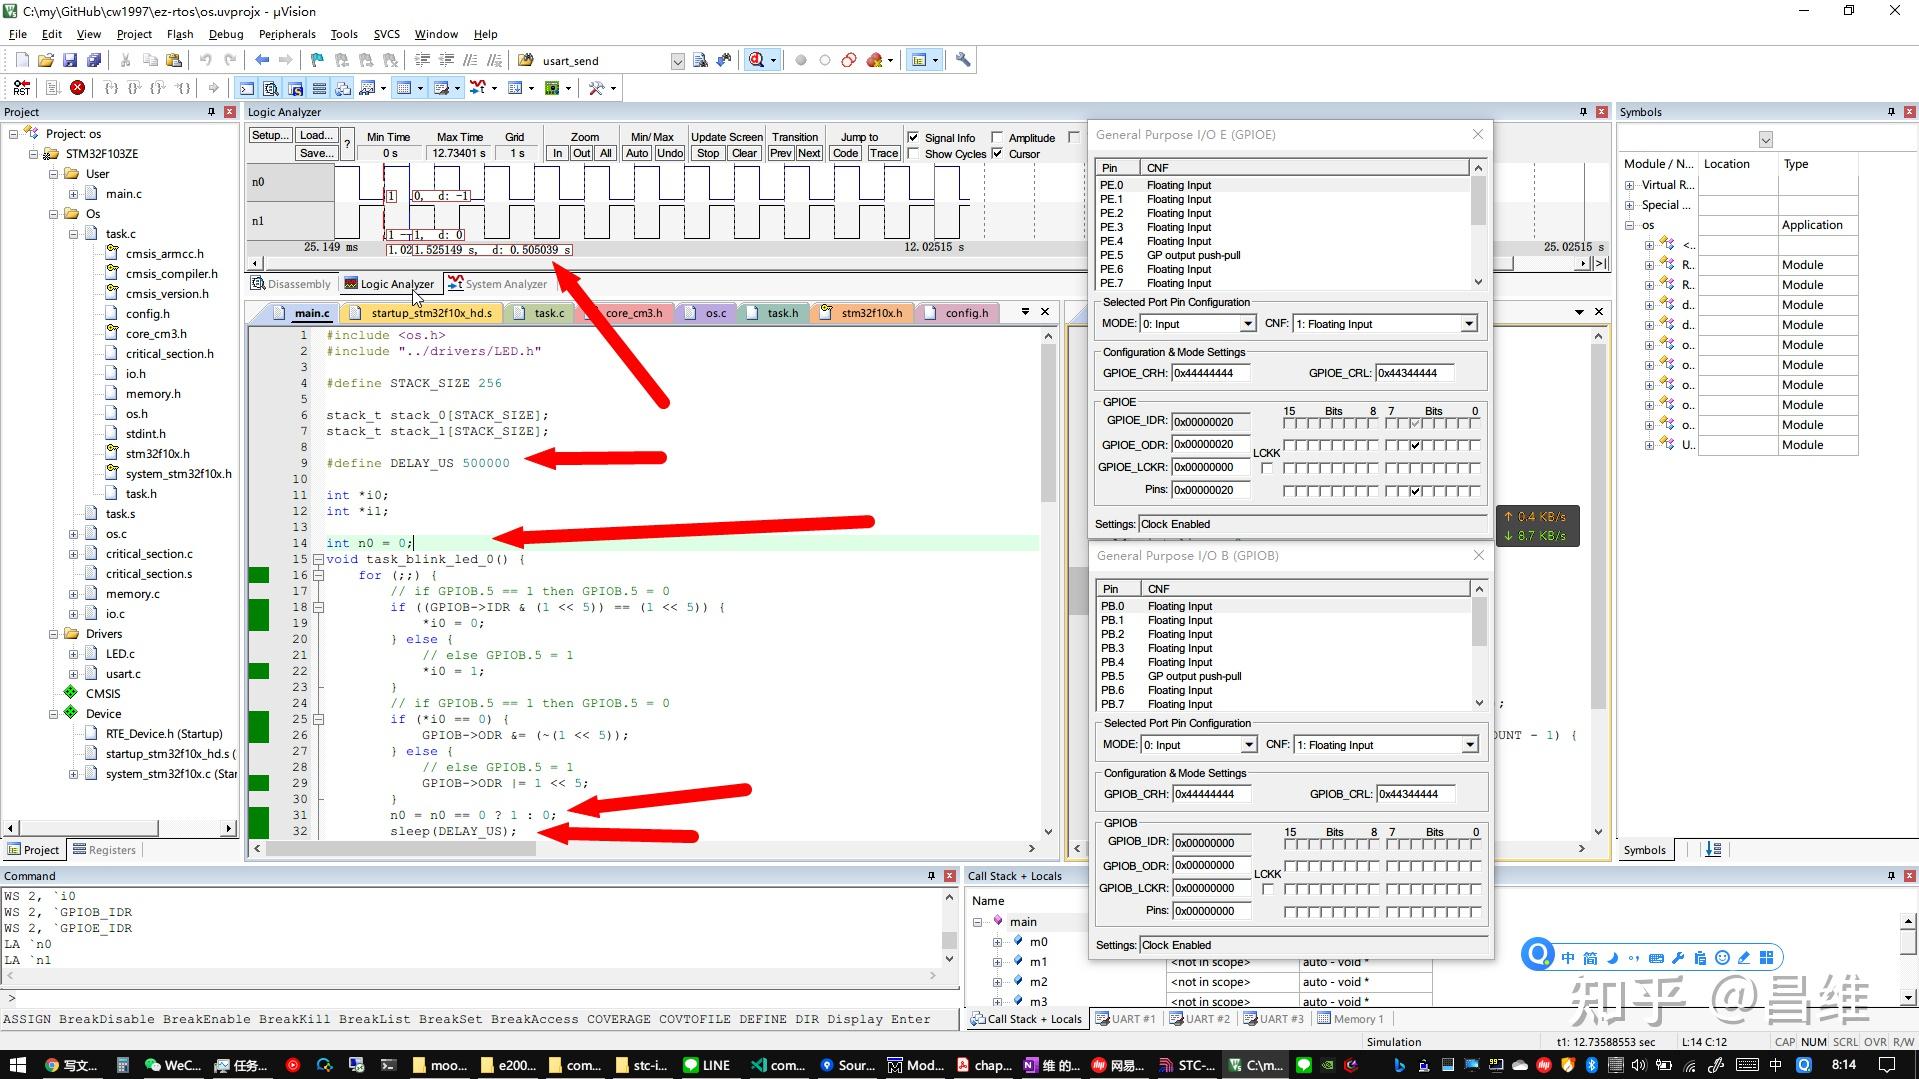Viewport: 1919px width, 1079px height.
Task: Open the Configuration wrench icon
Action: coord(963,60)
